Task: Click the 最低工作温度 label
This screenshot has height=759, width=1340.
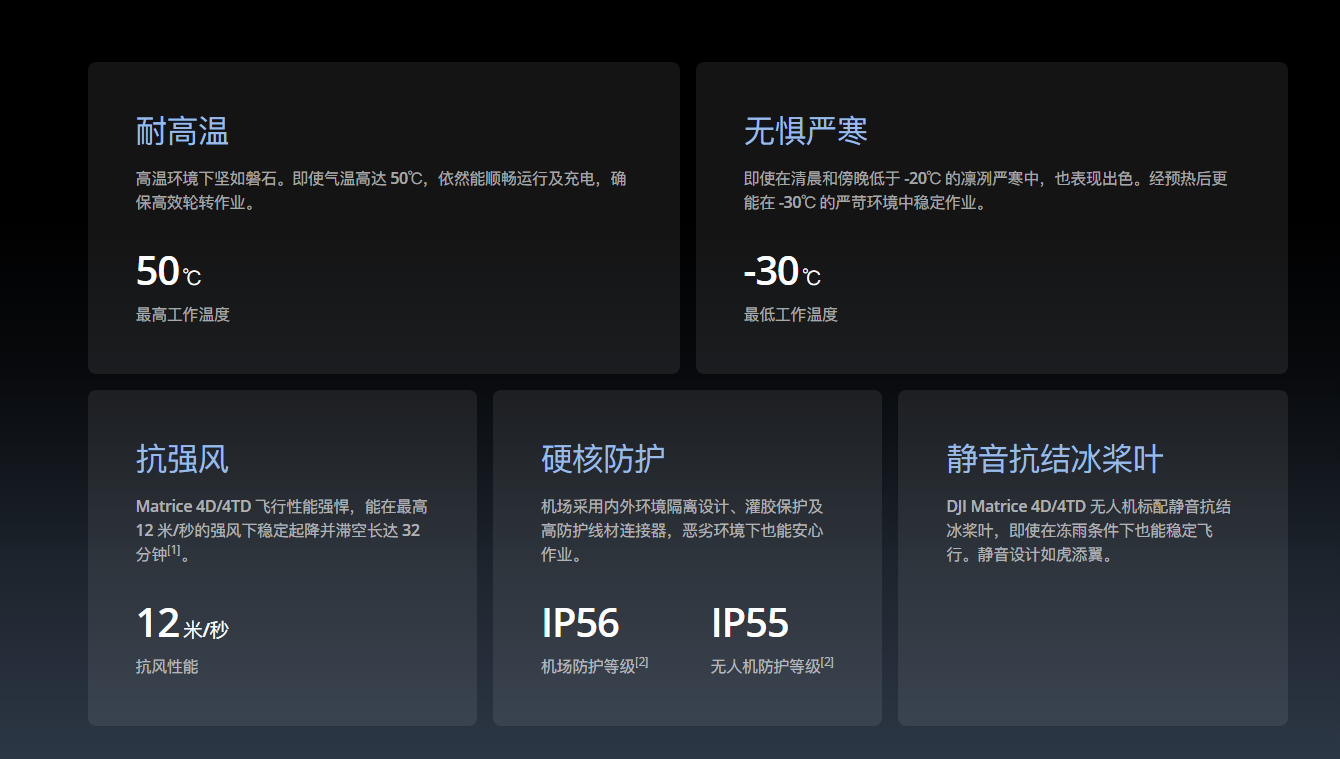Action: (x=791, y=314)
